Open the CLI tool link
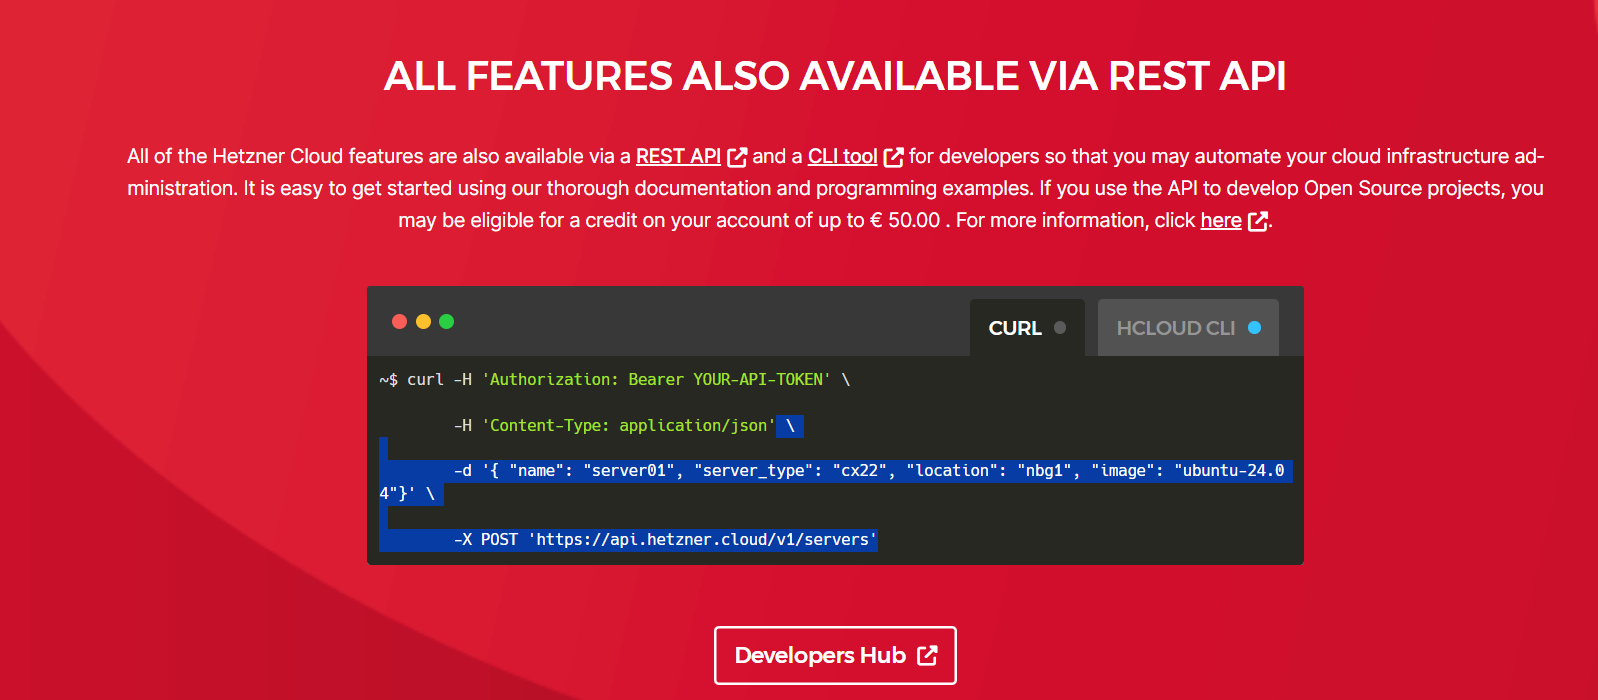The height and width of the screenshot is (700, 1598). 842,157
